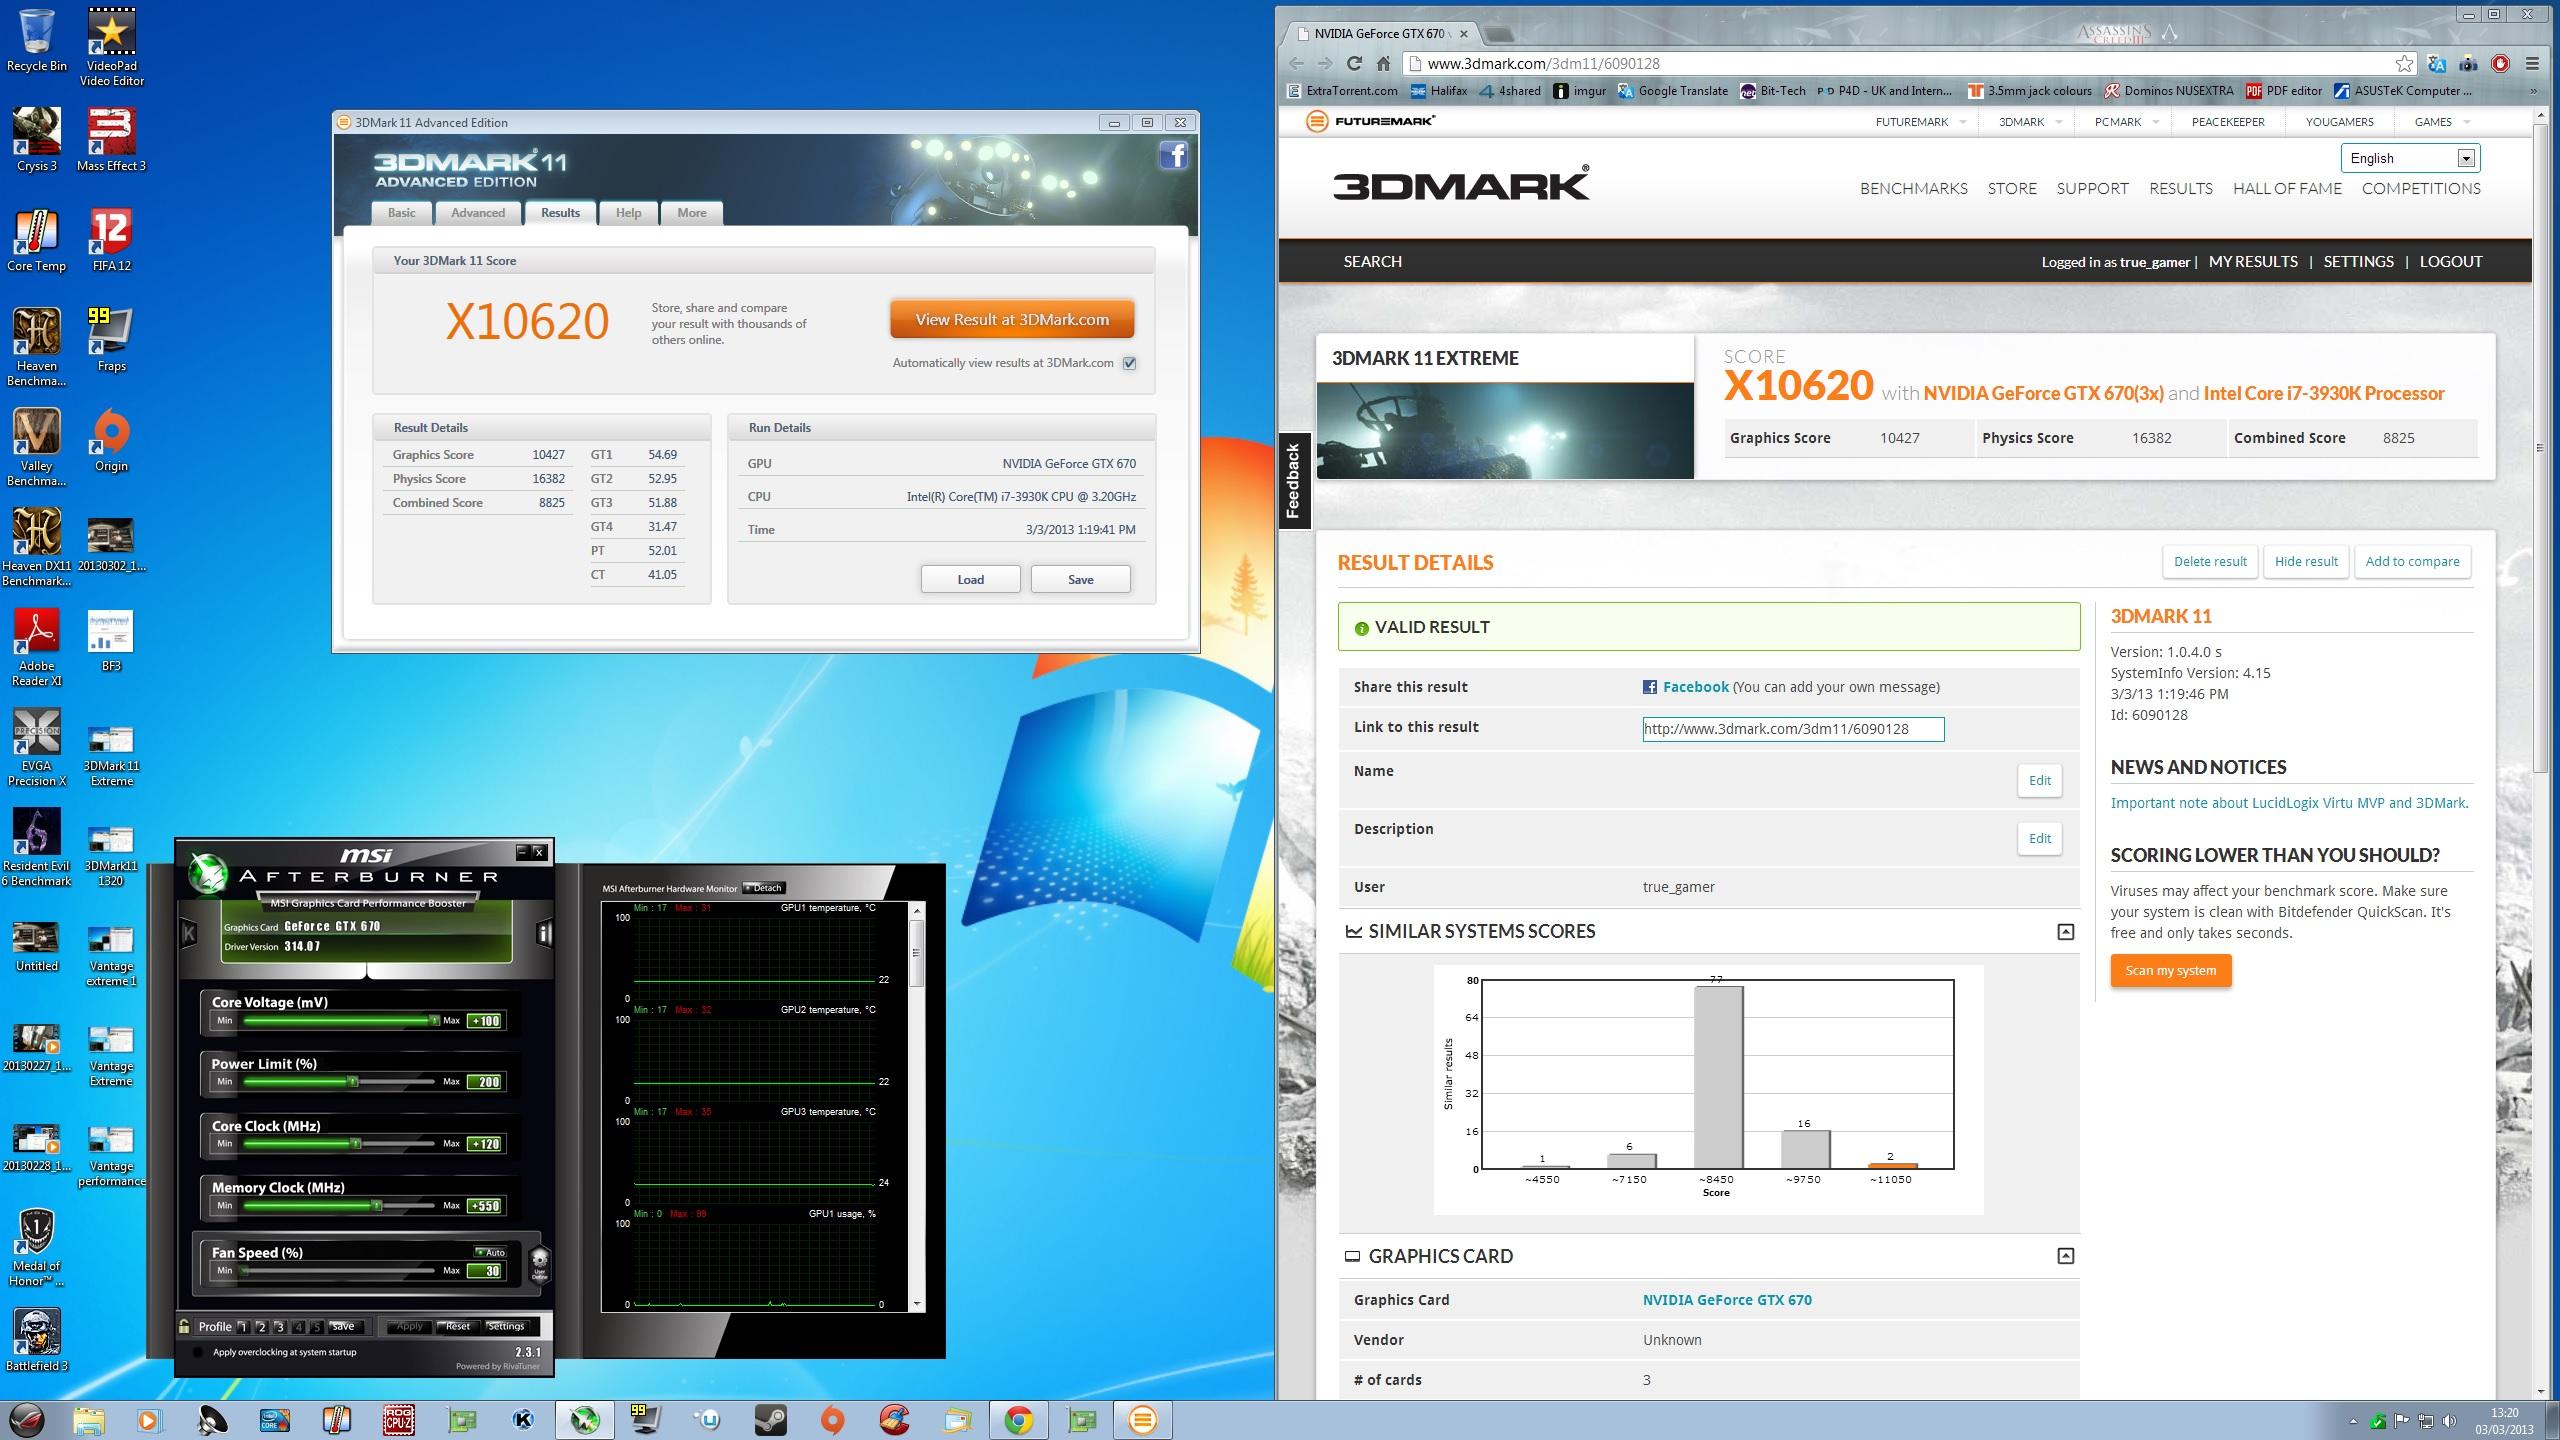This screenshot has width=2560, height=1440.
Task: Open the Help tab in 3DMark 11
Action: point(628,213)
